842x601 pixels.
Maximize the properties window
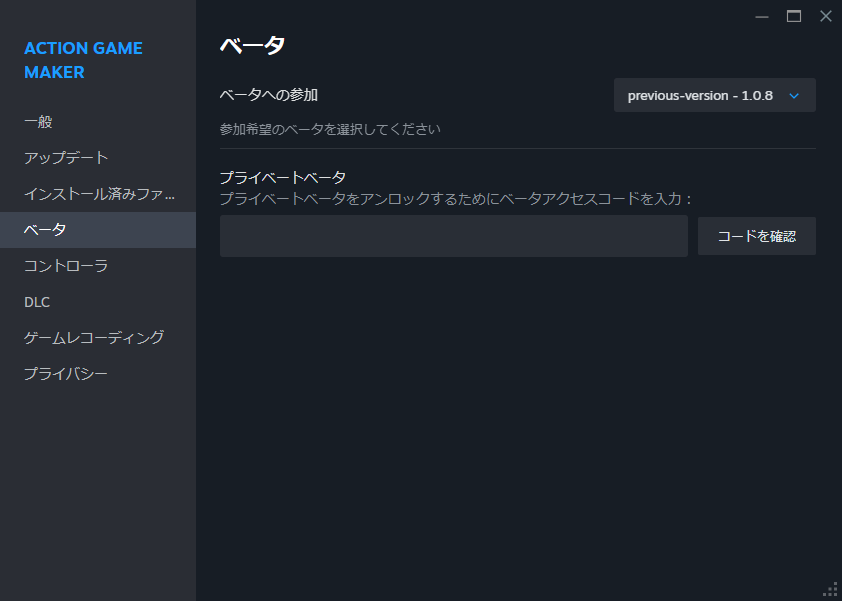point(794,17)
